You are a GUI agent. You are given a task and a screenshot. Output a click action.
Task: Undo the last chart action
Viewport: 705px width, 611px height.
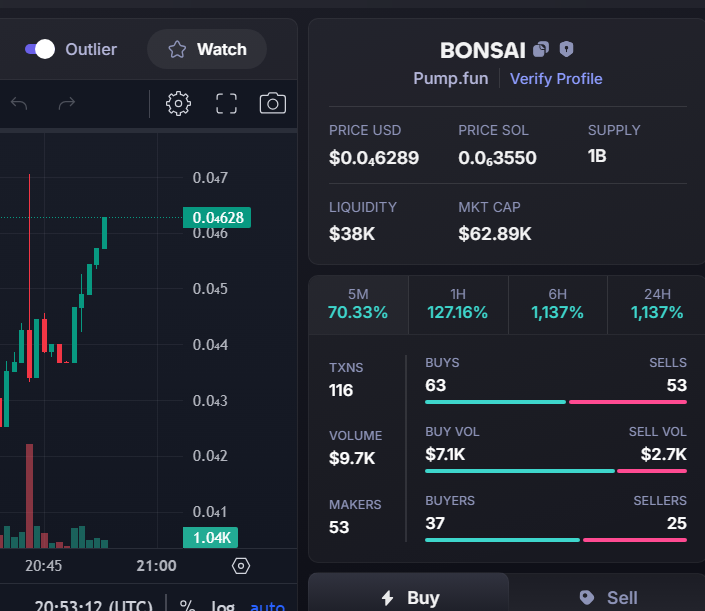pyautogui.click(x=19, y=104)
